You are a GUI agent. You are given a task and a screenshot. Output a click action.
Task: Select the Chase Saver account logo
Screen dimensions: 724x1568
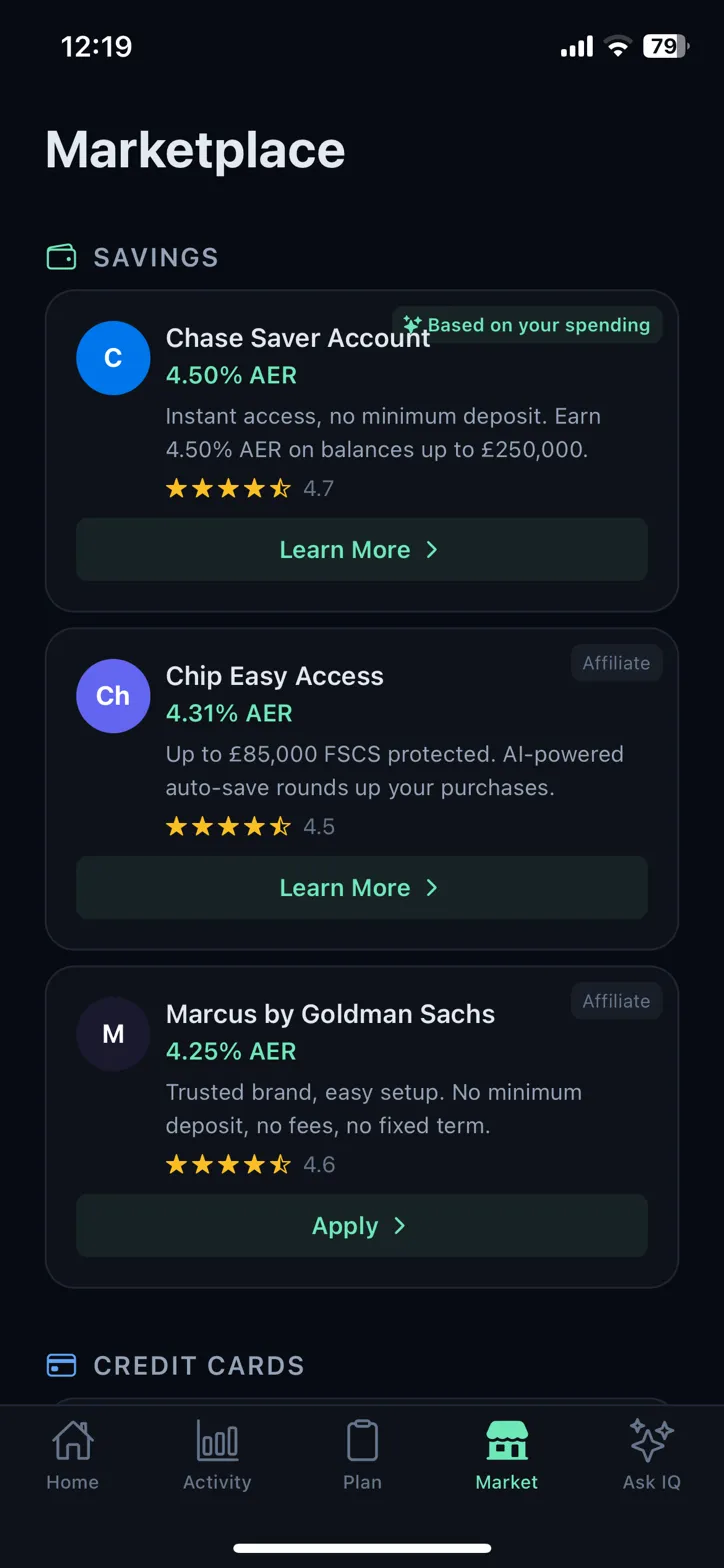pos(113,357)
